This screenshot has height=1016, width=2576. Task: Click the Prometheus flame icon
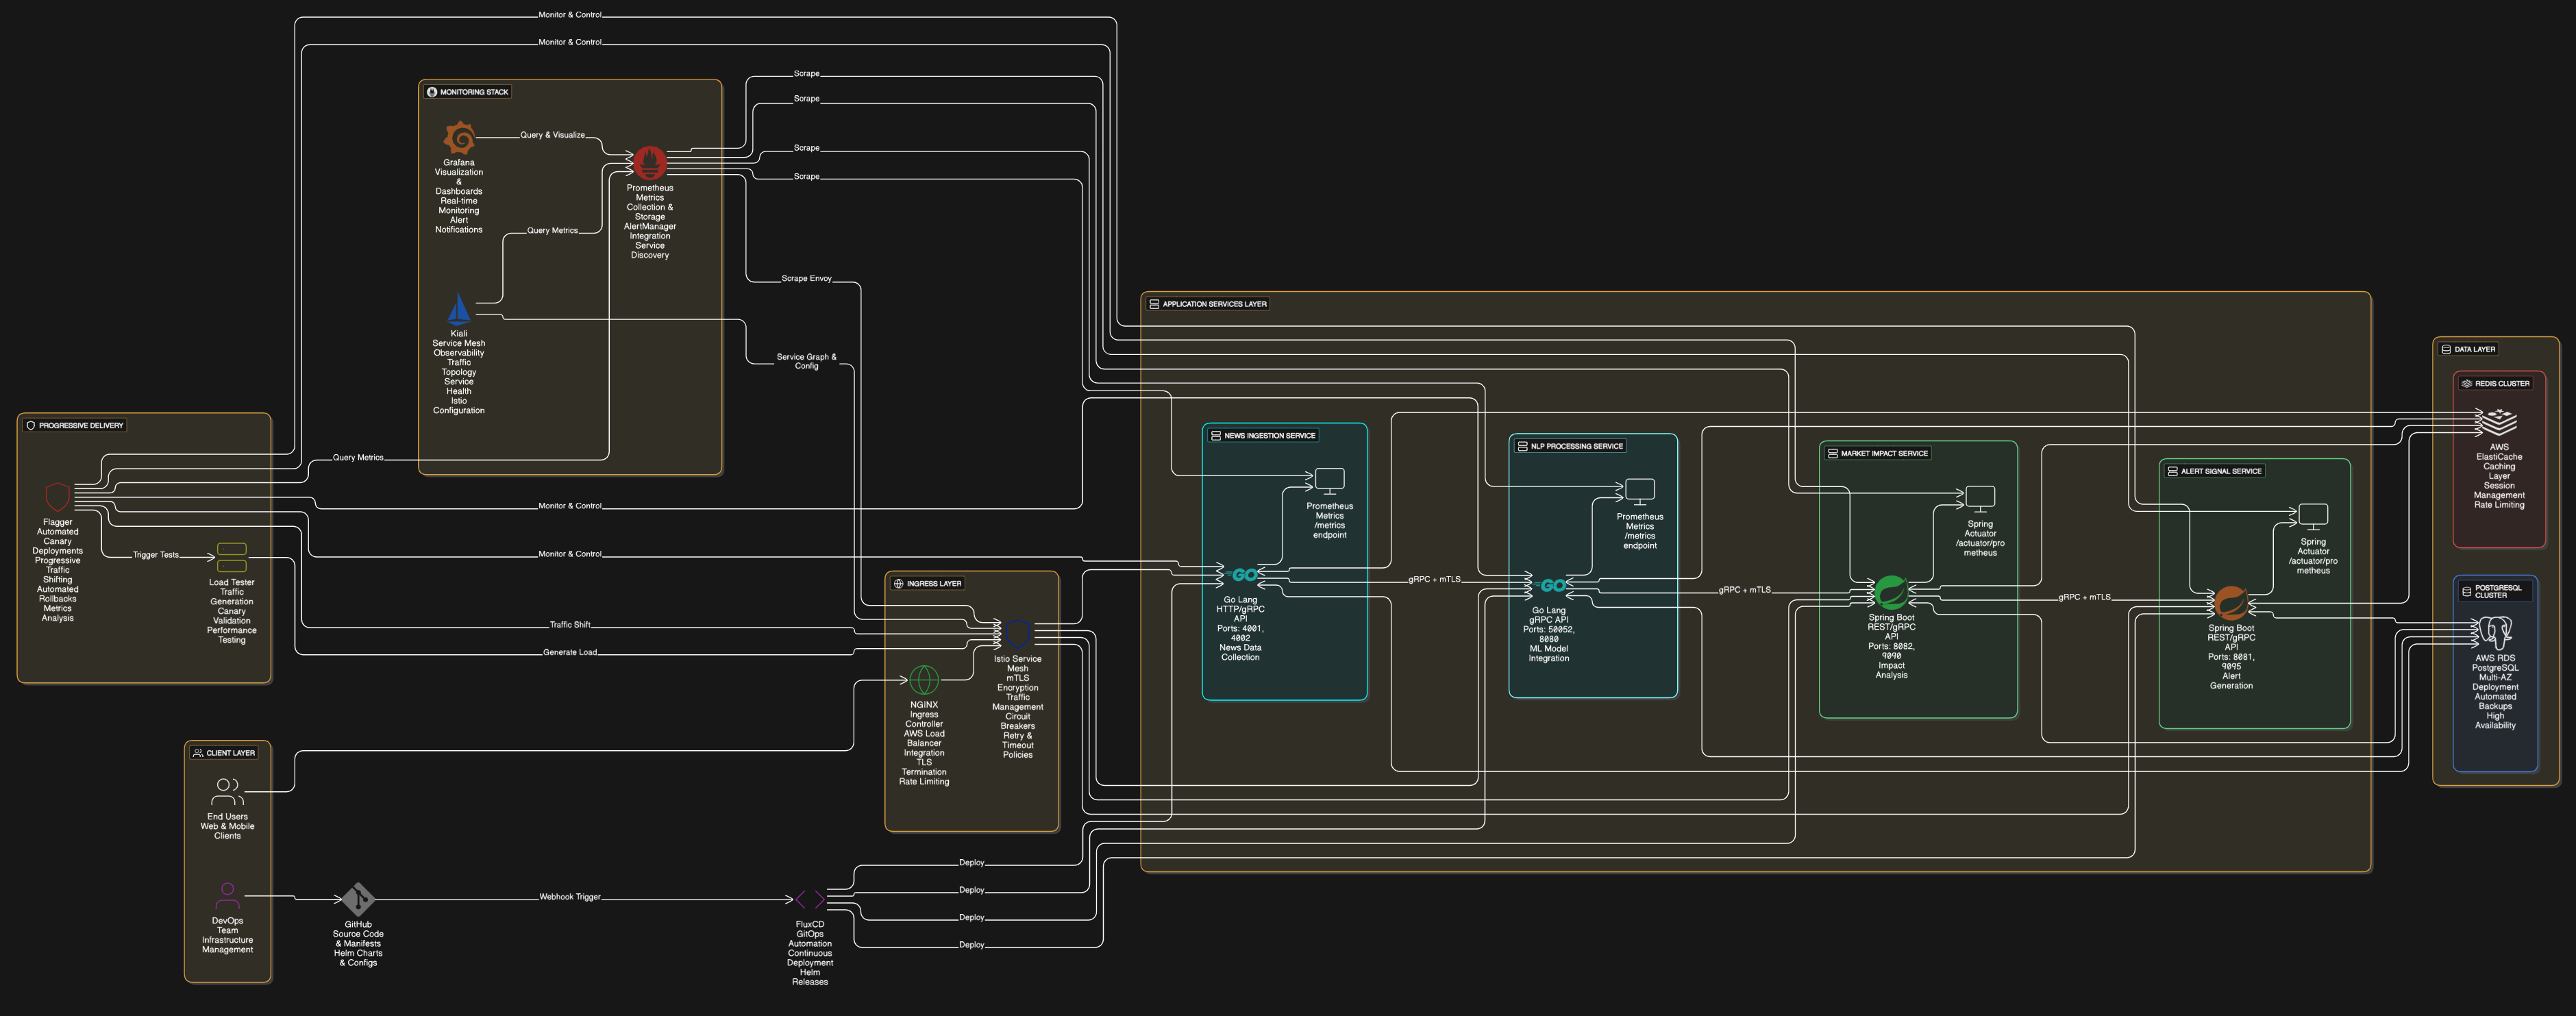coord(650,163)
